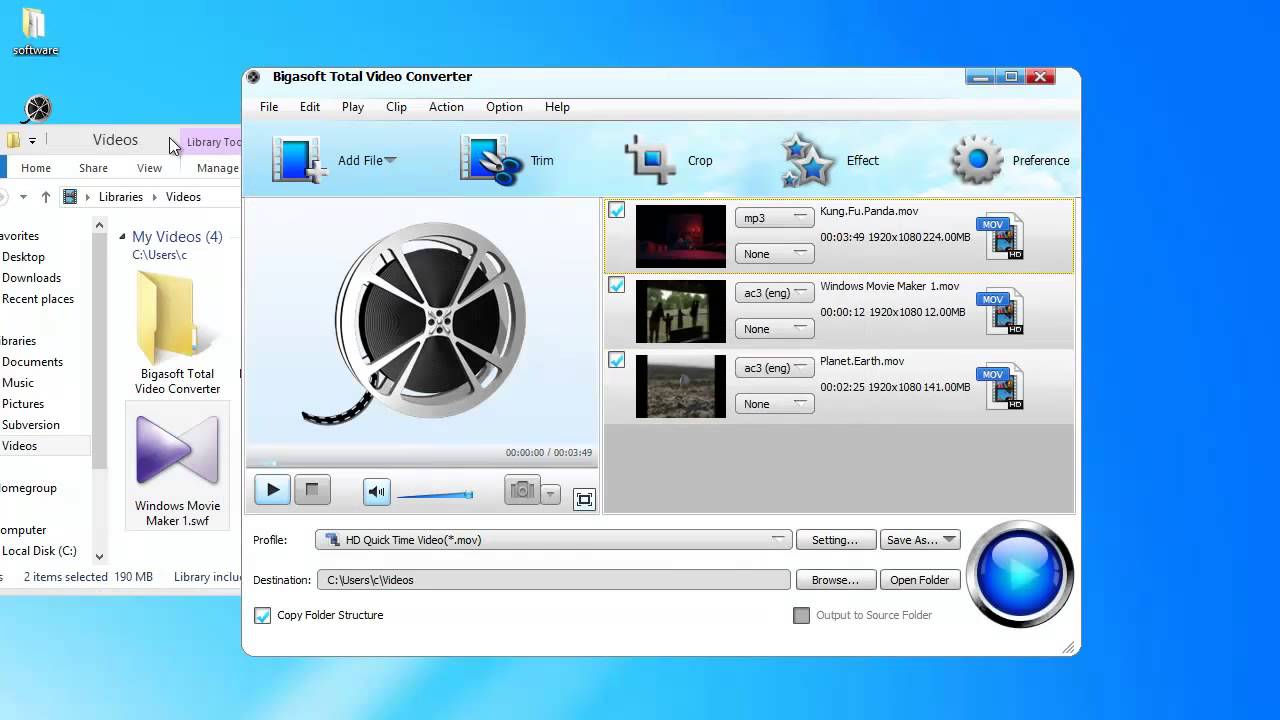Open Subversion in Explorer sidebar

point(31,425)
